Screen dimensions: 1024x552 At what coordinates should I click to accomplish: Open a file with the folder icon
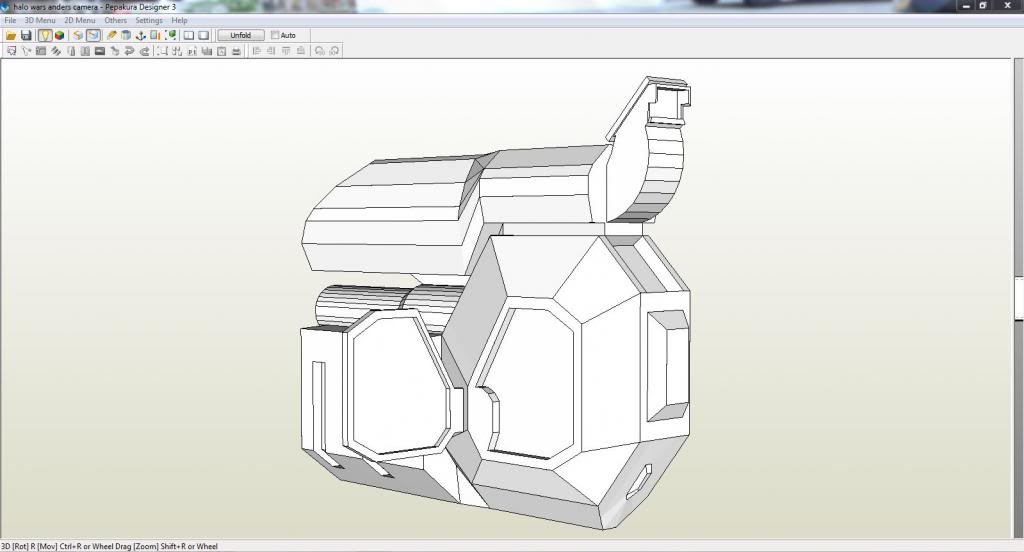[11, 35]
